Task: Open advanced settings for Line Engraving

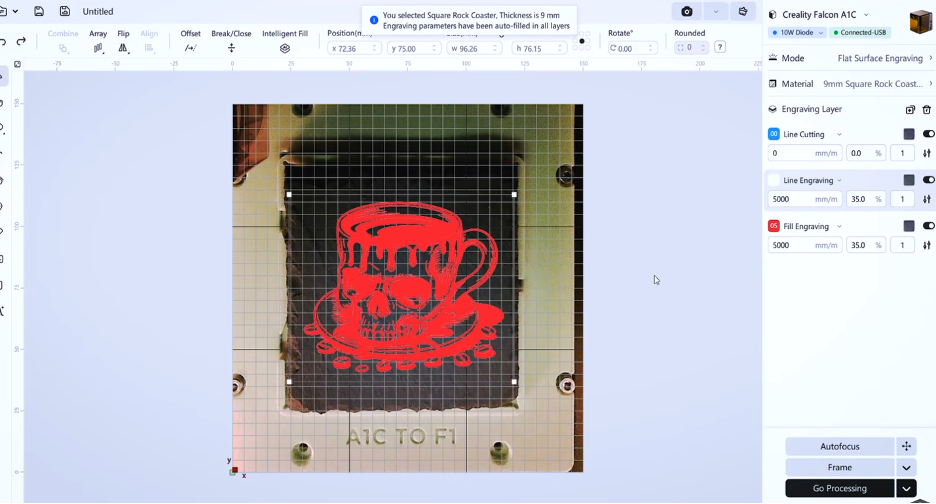Action: click(x=926, y=199)
